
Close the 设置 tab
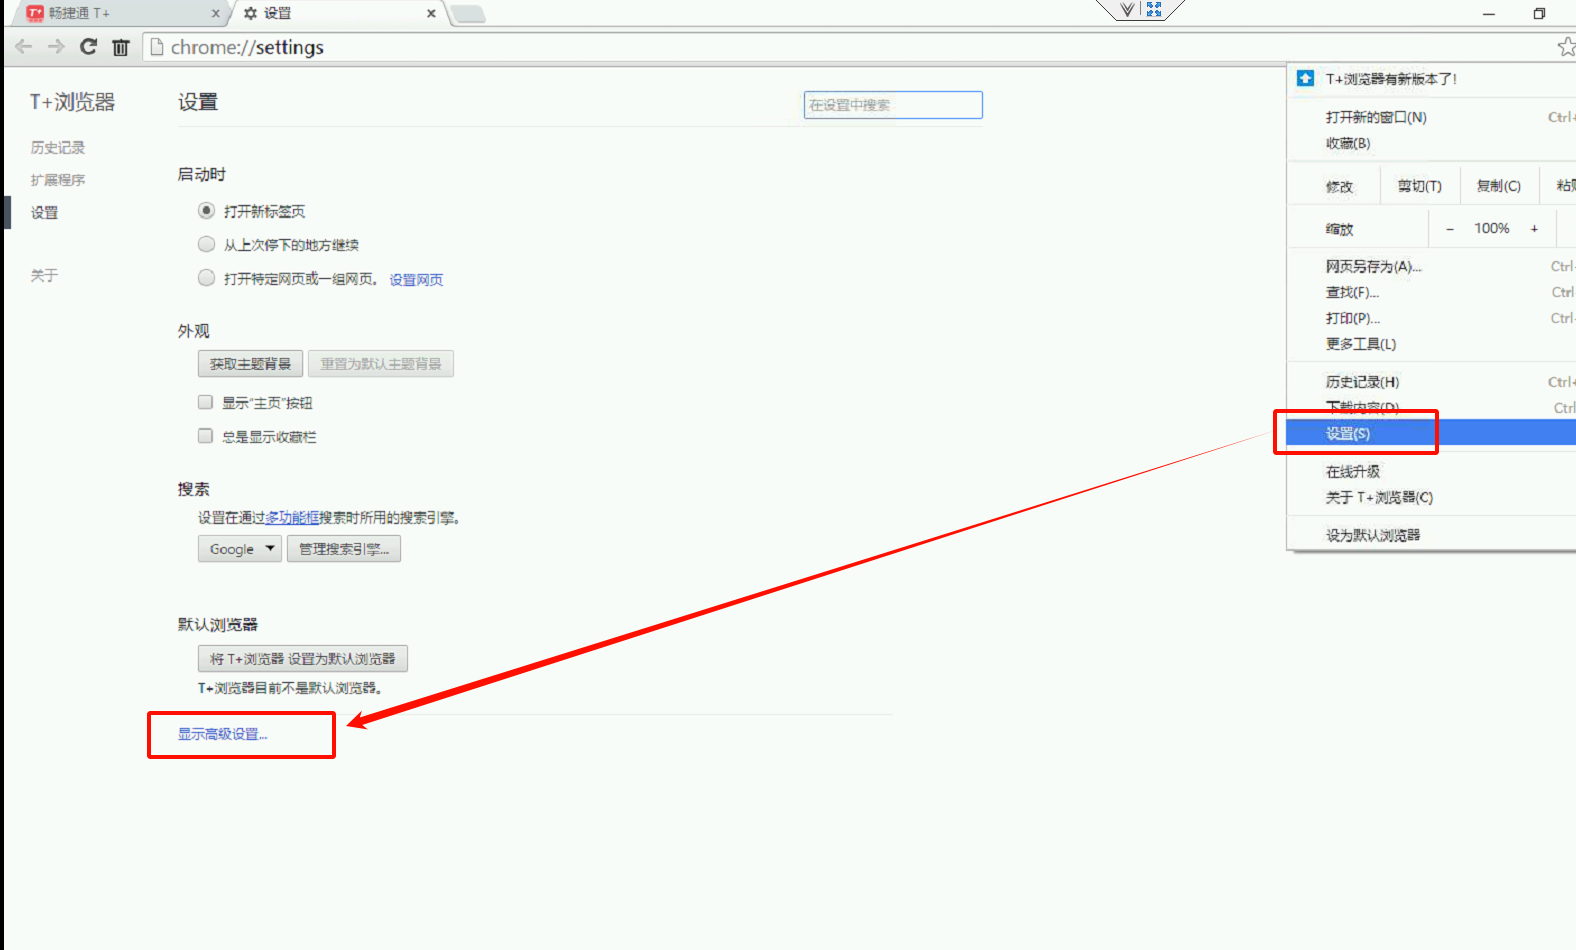tap(431, 14)
